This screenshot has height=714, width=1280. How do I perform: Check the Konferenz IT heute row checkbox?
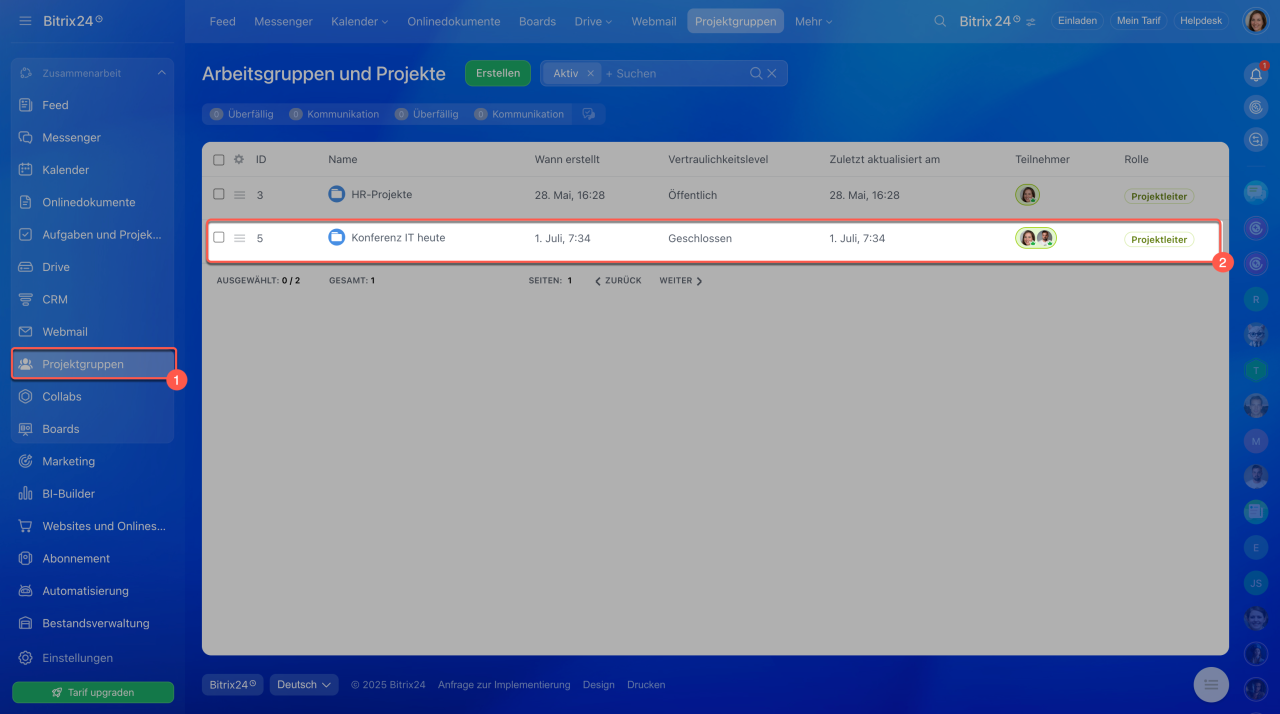219,237
